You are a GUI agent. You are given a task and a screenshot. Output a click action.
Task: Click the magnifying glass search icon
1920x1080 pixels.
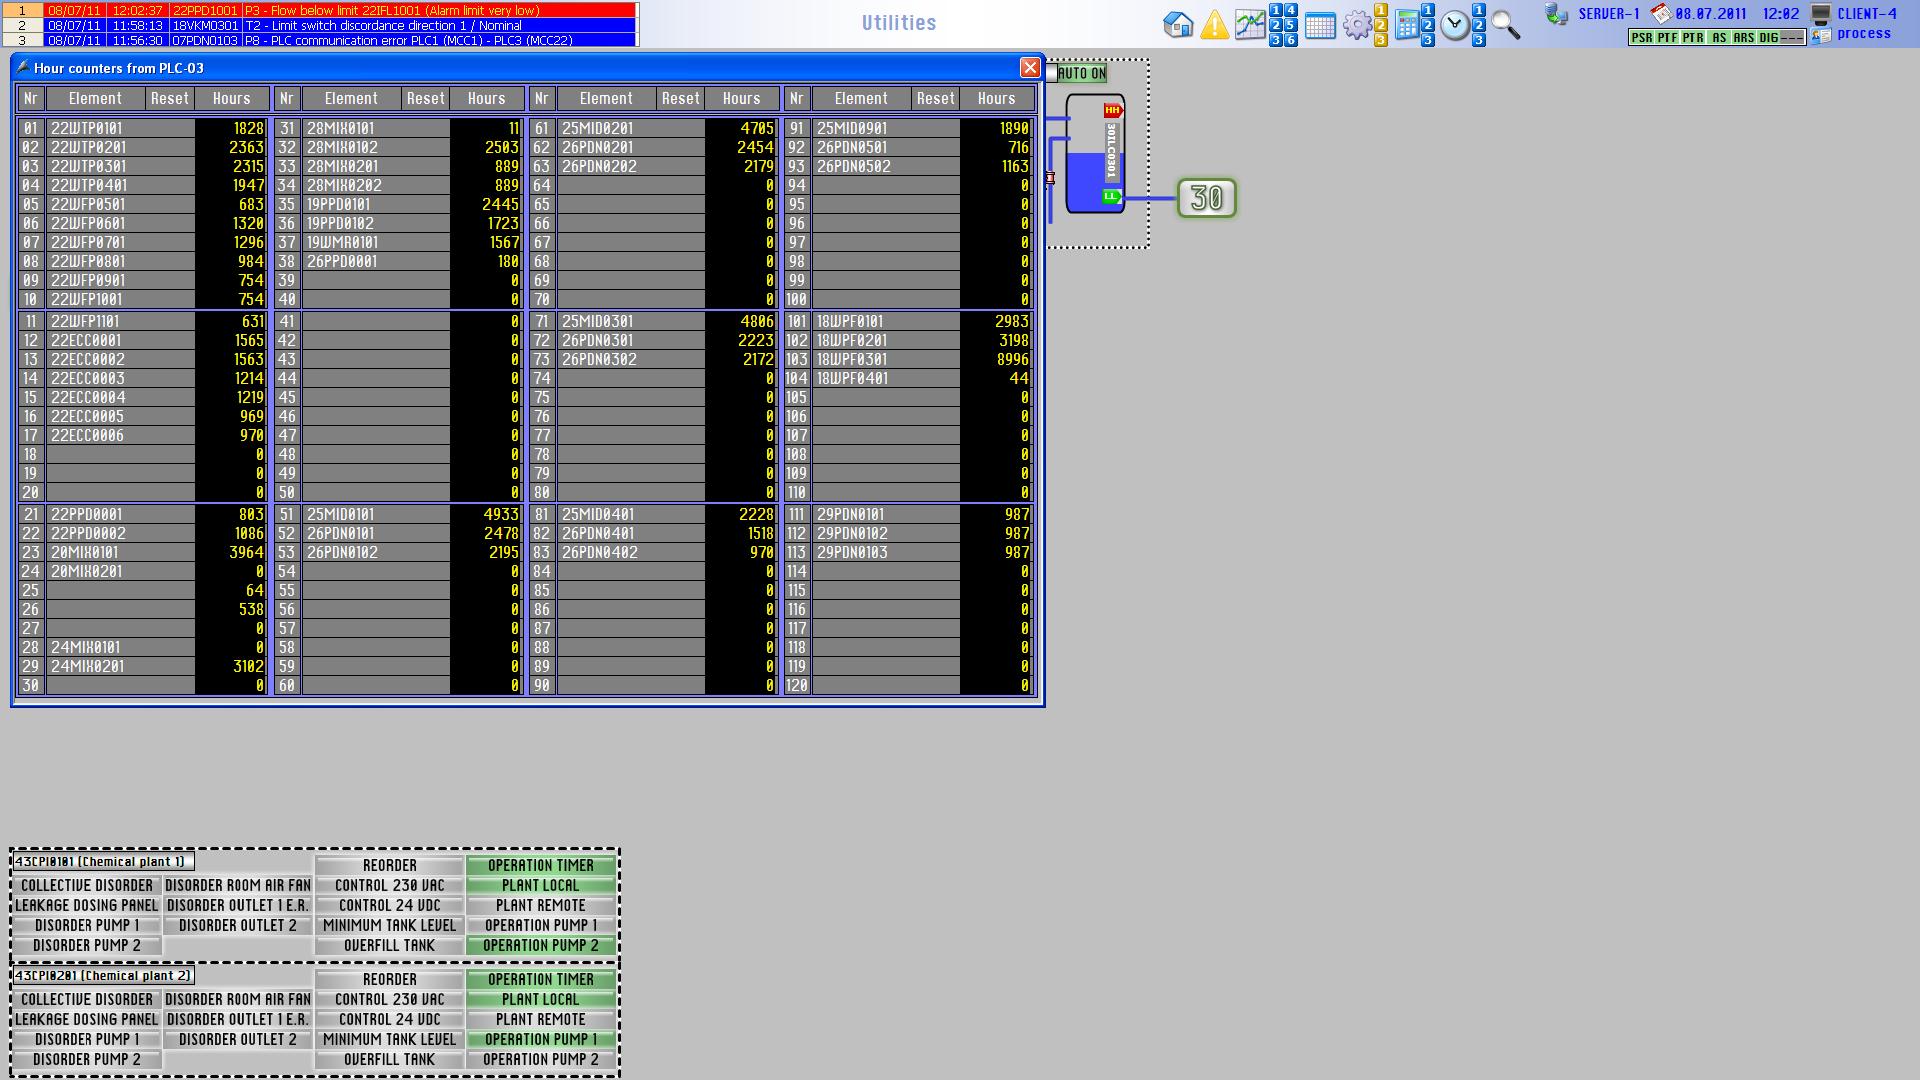1505,25
